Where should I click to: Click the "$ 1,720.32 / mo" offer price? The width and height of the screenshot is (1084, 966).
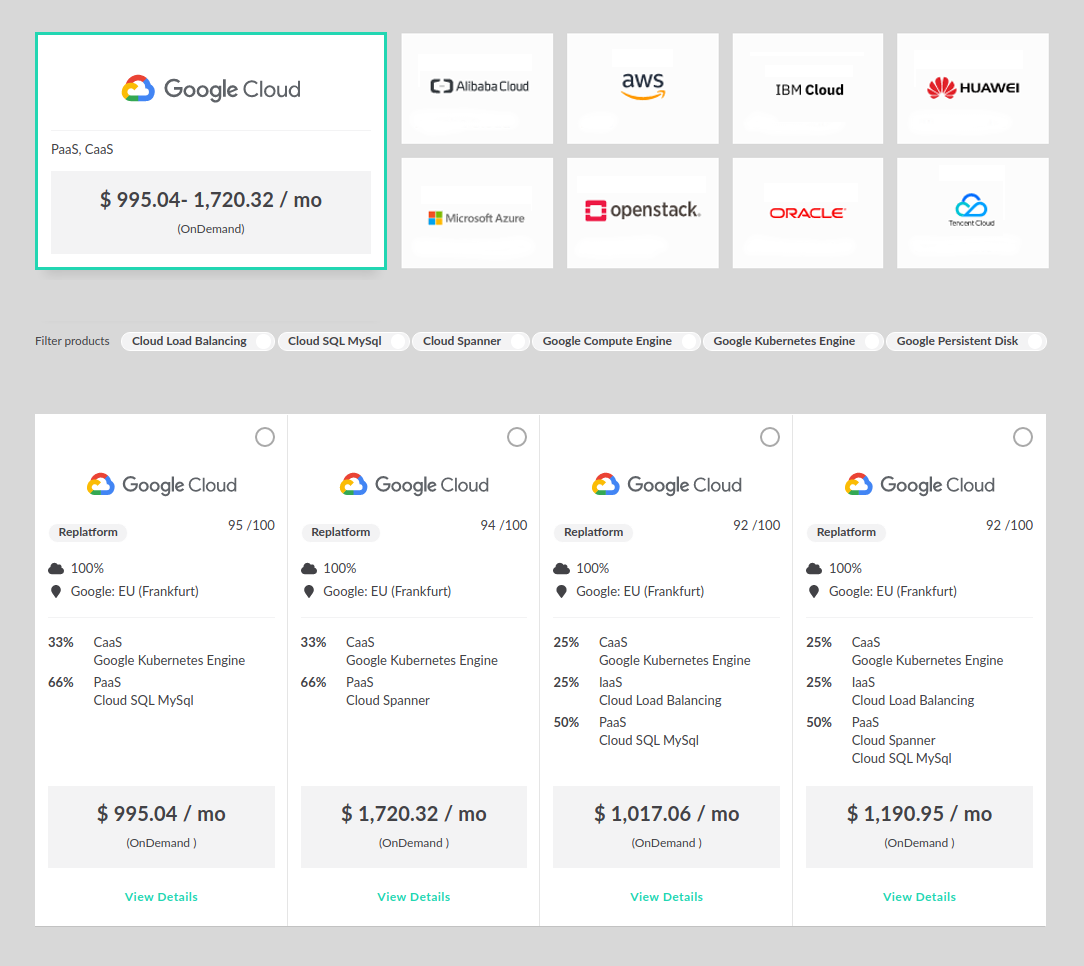[x=414, y=814]
